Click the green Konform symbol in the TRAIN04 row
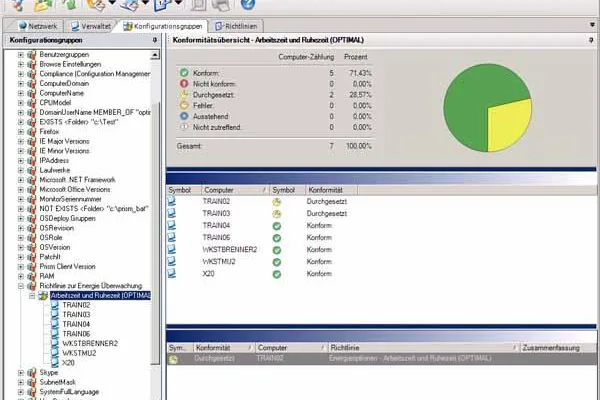Image resolution: width=600 pixels, height=400 pixels. (277, 226)
